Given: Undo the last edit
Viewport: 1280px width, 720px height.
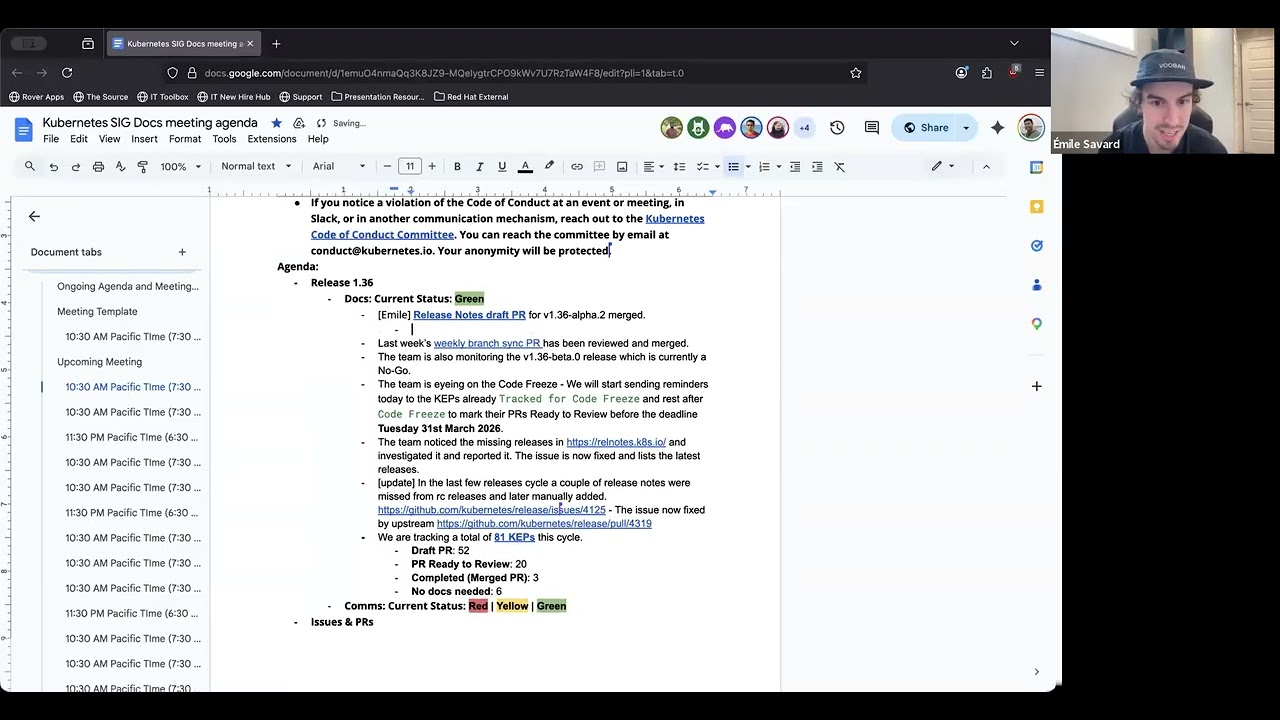Looking at the screenshot, I should click(53, 166).
